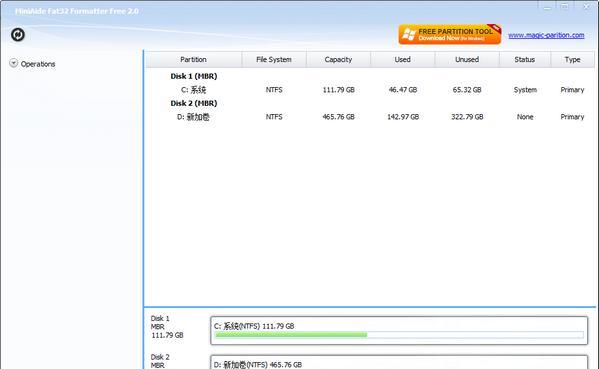599x369 pixels.
Task: Click the Used column header
Action: pos(403,60)
